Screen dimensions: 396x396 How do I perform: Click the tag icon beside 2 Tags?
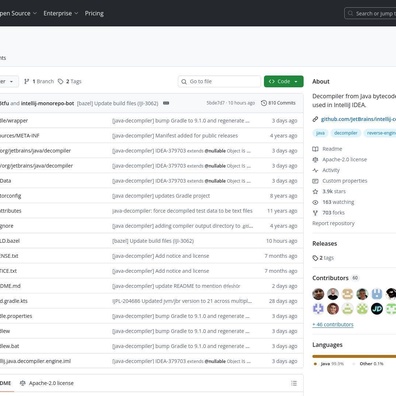point(60,81)
